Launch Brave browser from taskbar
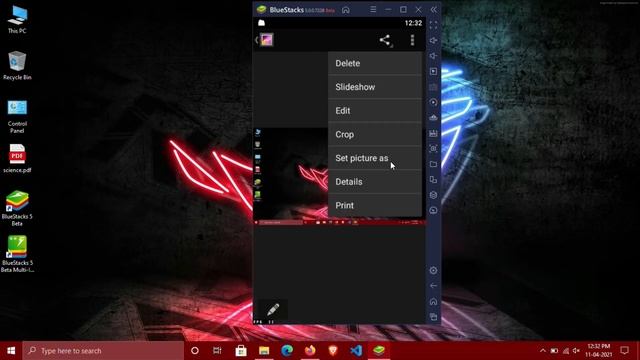This screenshot has width=640, height=360. click(x=333, y=351)
